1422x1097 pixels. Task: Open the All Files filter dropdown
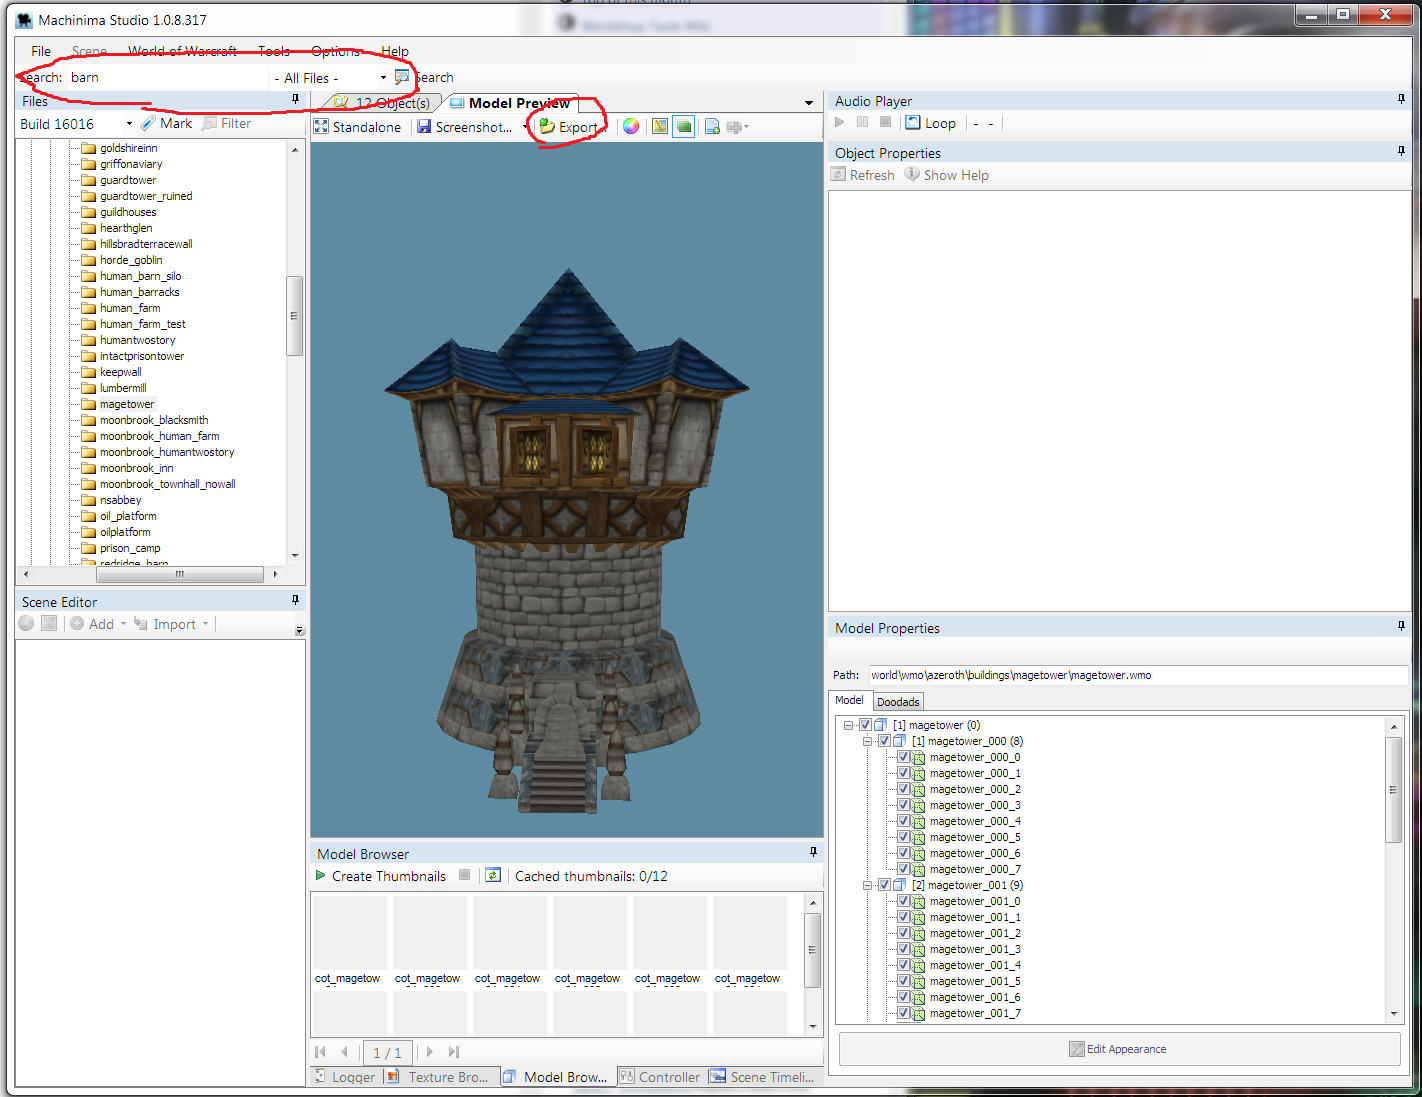click(383, 78)
